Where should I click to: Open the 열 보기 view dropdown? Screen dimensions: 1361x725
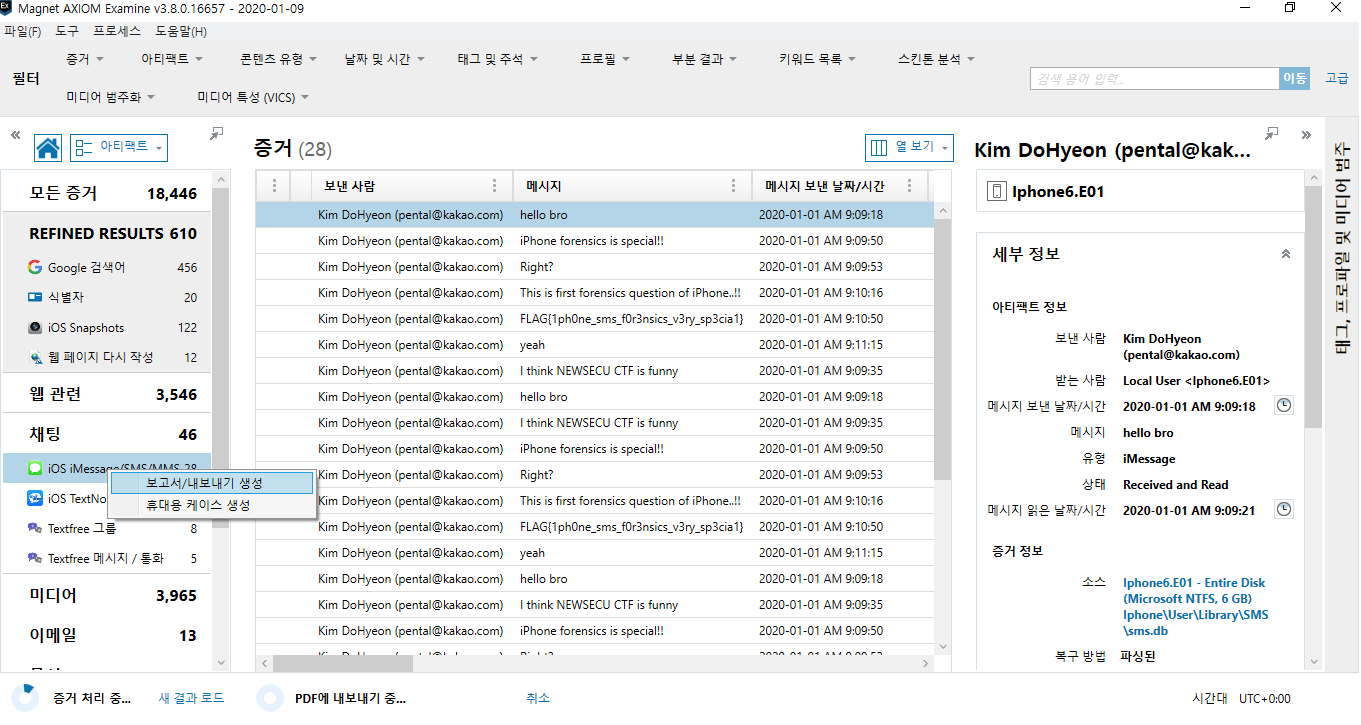pos(909,147)
